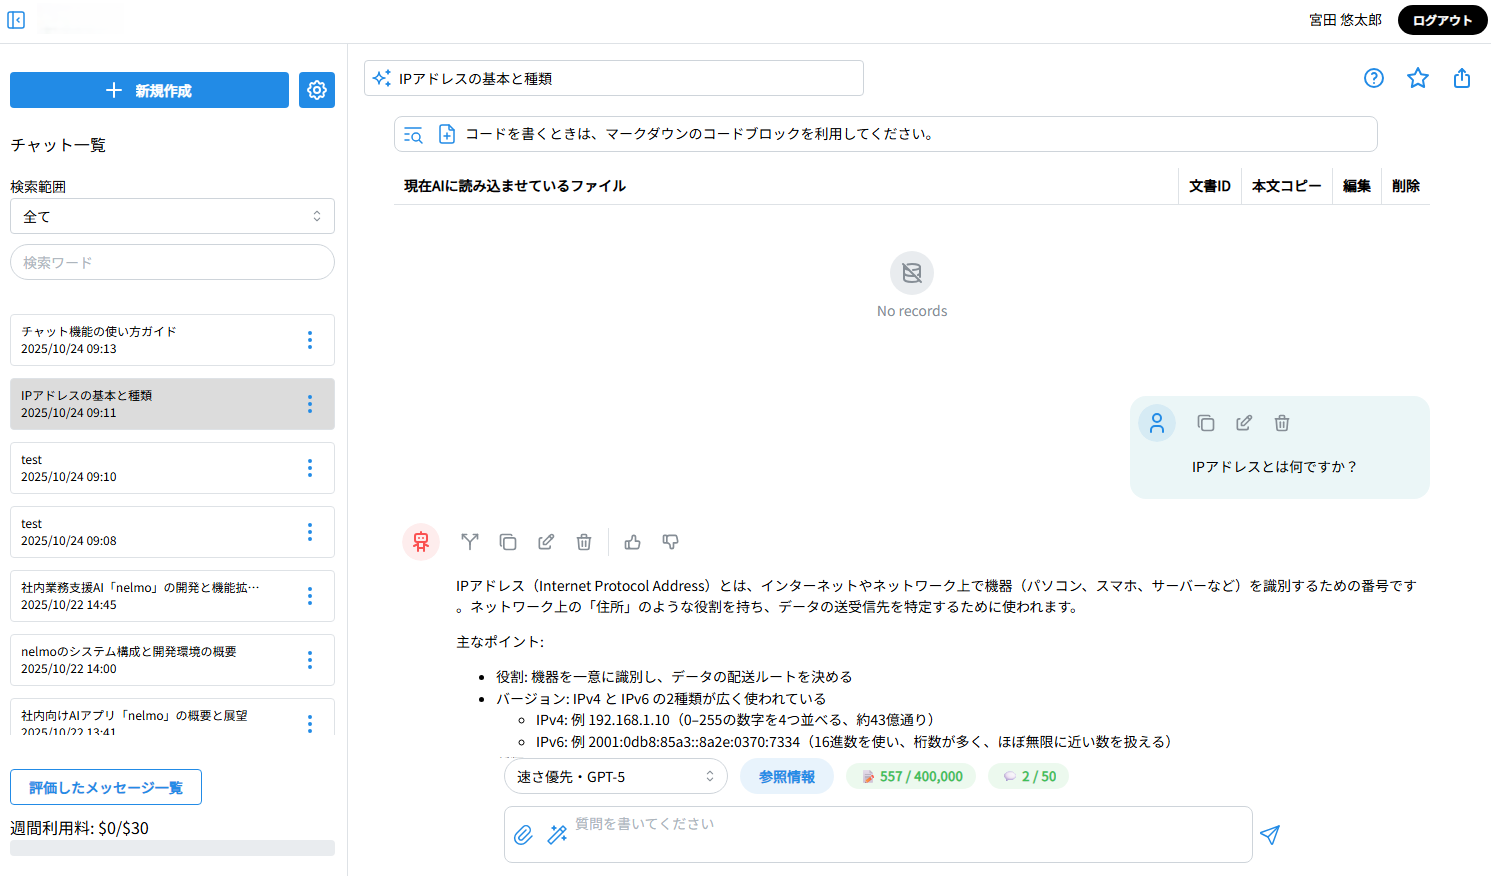
Task: Click the 新規作成 button
Action: 149,90
